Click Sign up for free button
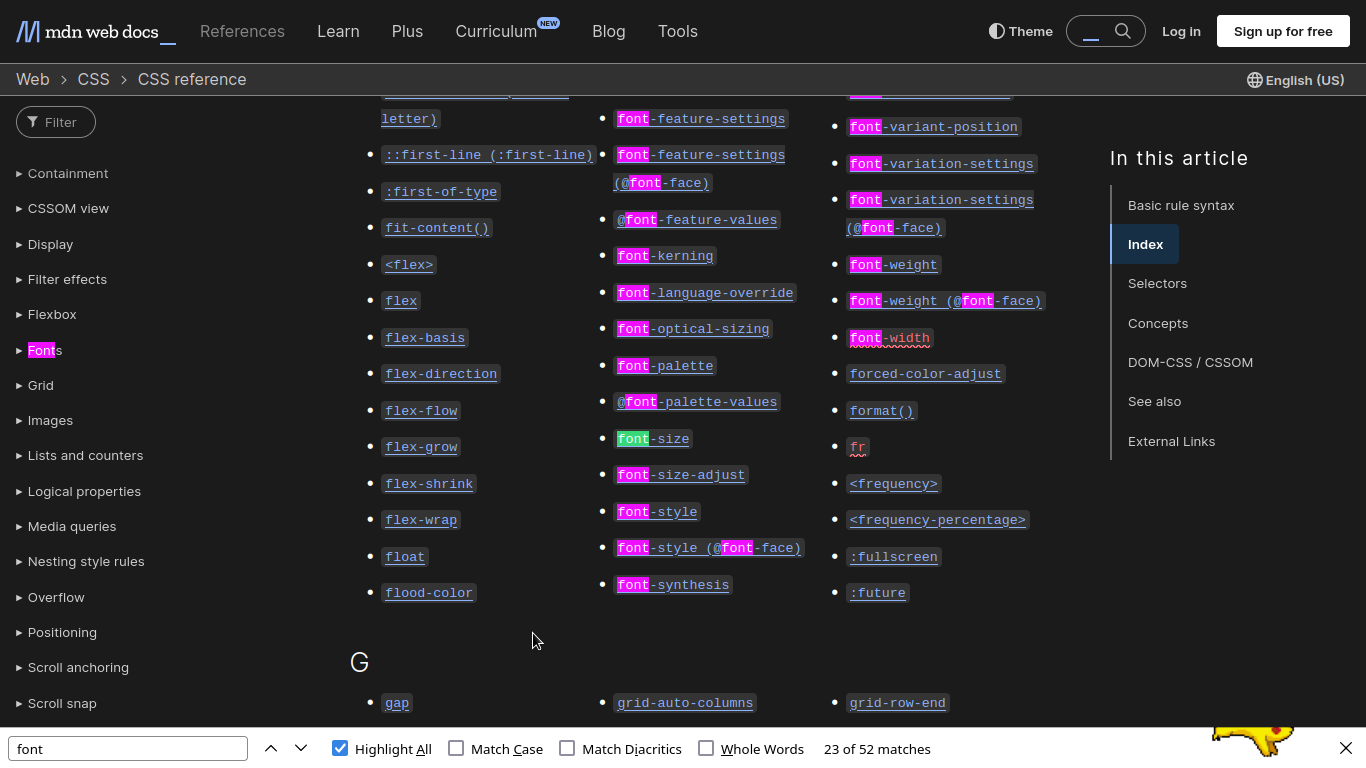 (x=1283, y=31)
